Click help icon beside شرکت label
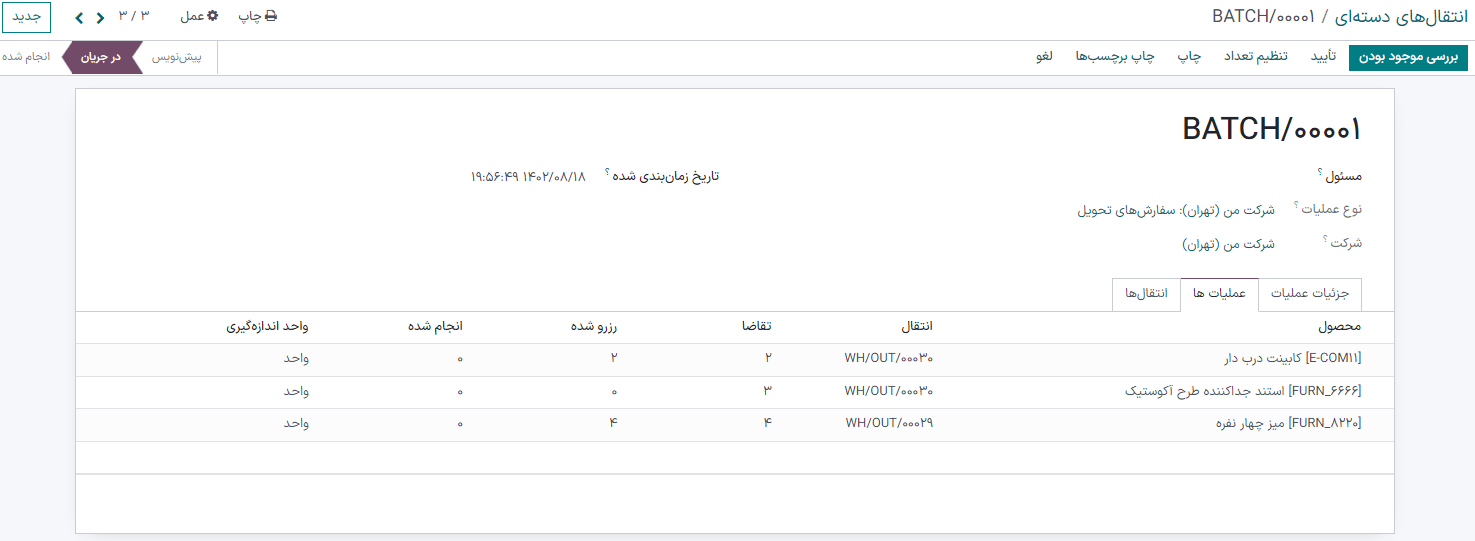Viewport: 1475px width, 541px height. (1325, 239)
